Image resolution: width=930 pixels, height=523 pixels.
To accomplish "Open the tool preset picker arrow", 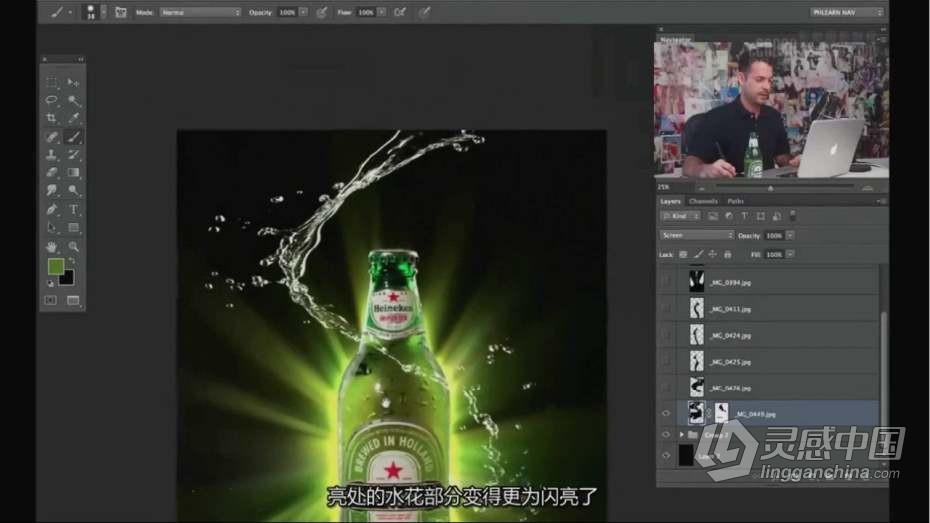I will click(70, 12).
